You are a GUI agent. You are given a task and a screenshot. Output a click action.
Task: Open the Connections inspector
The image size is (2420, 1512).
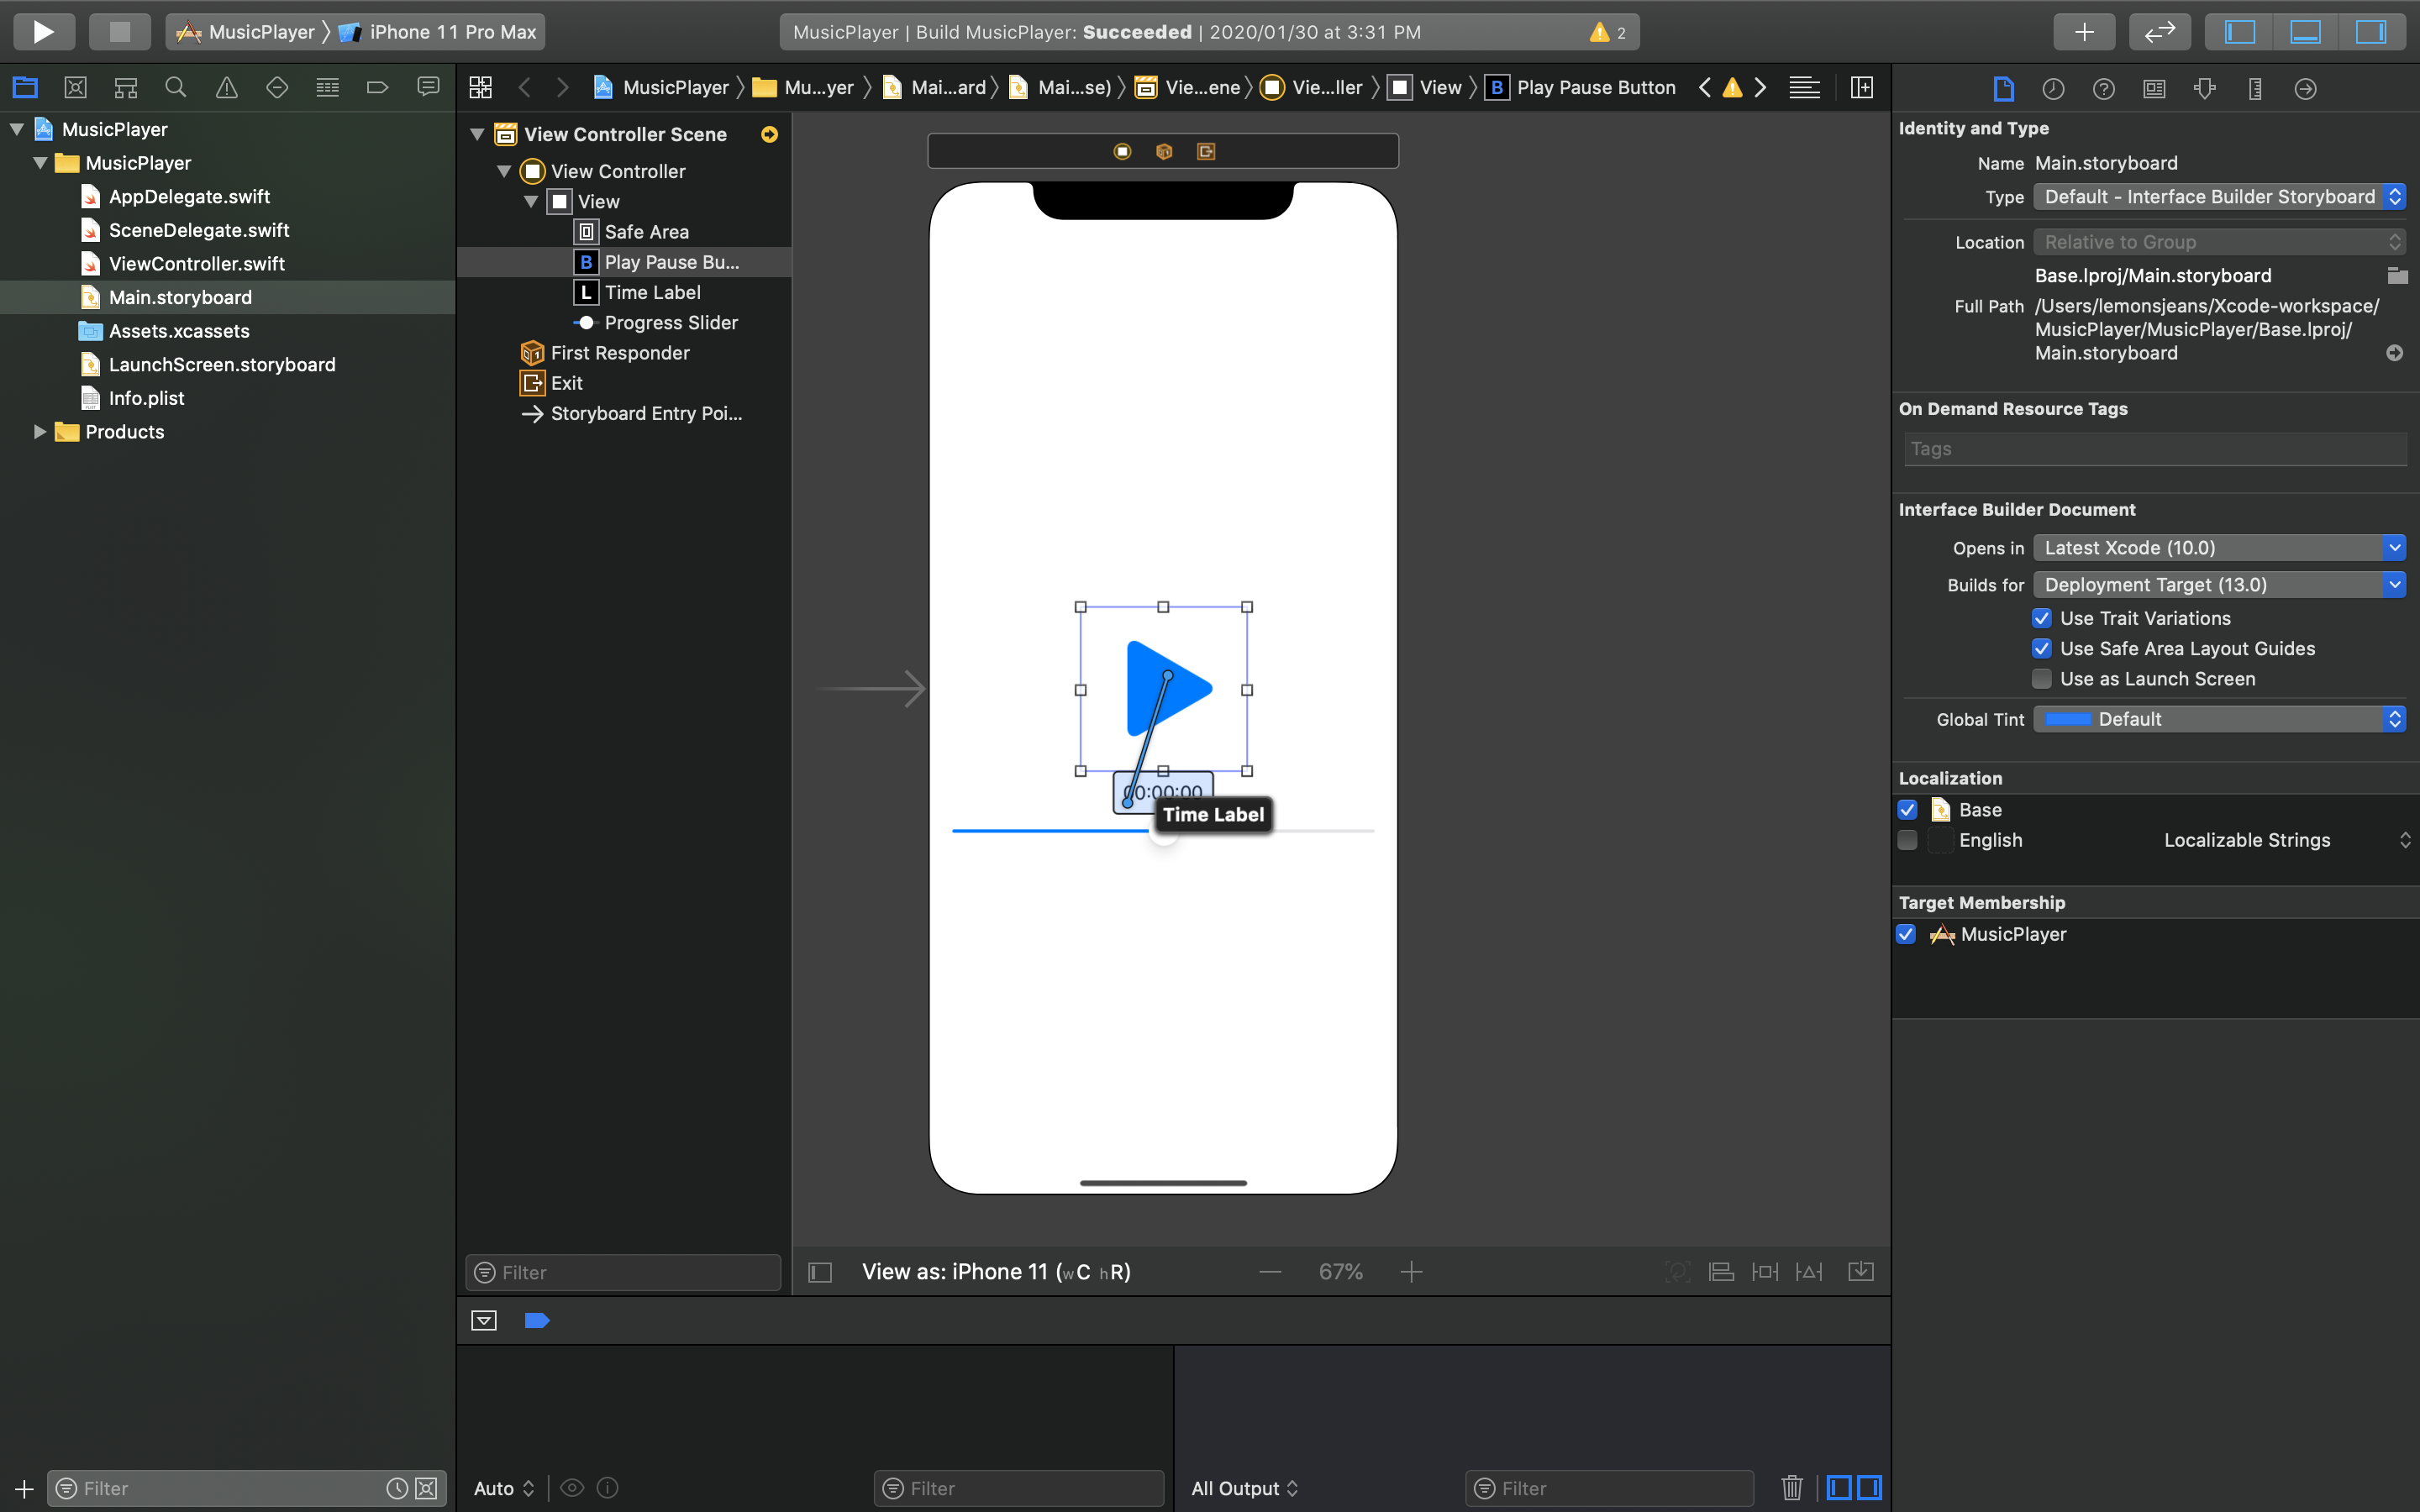pos(2305,89)
